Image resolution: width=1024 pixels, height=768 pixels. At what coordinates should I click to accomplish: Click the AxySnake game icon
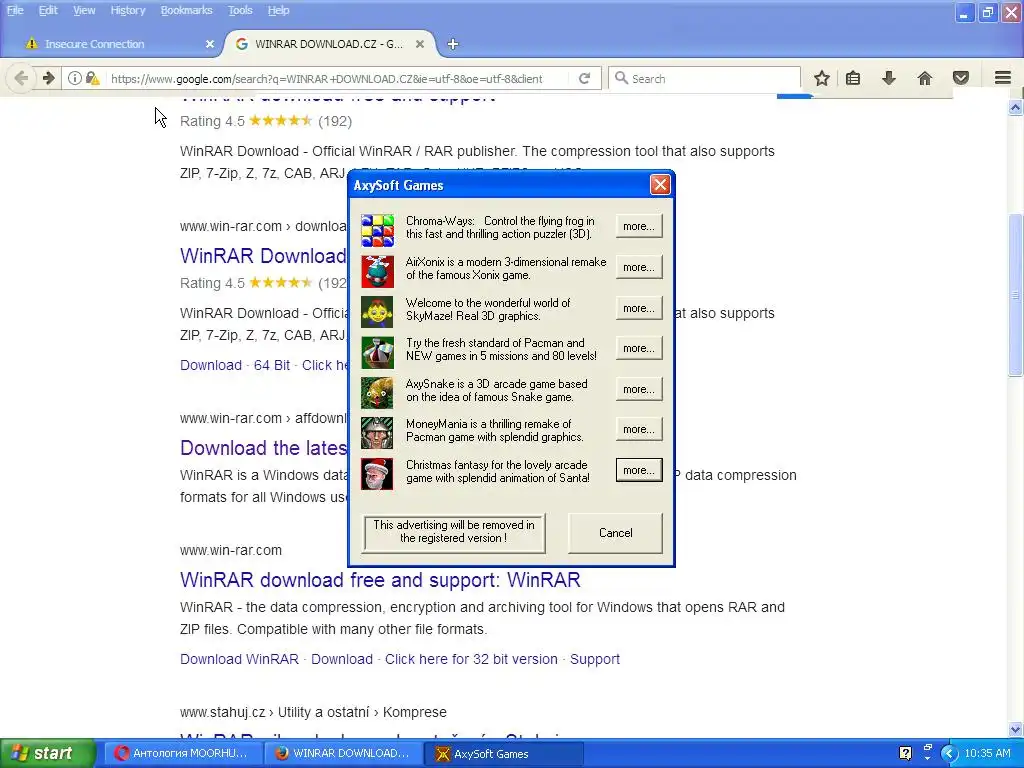click(x=377, y=392)
